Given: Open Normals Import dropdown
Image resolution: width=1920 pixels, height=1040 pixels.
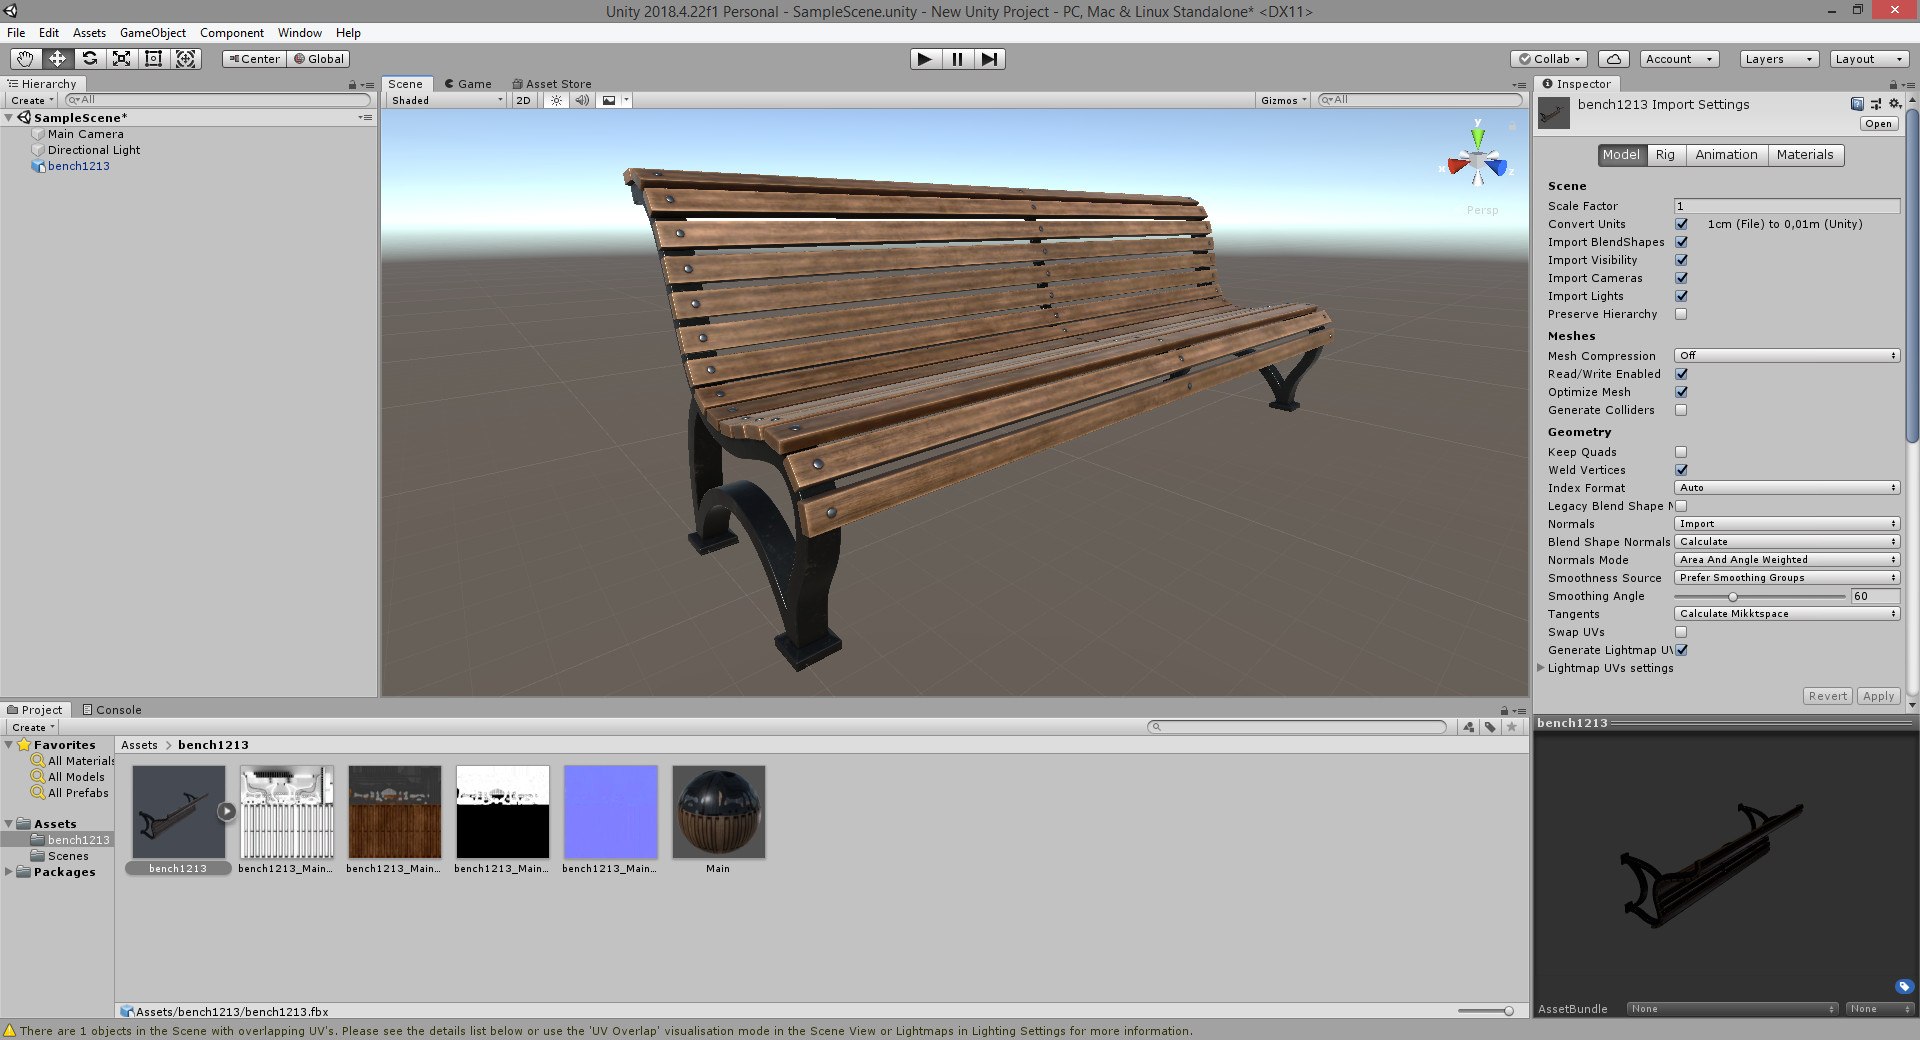Looking at the screenshot, I should point(1787,524).
